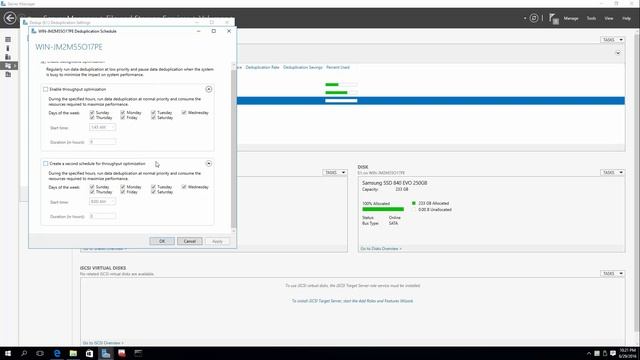Enable throughput optimization checkbox

click(x=45, y=89)
